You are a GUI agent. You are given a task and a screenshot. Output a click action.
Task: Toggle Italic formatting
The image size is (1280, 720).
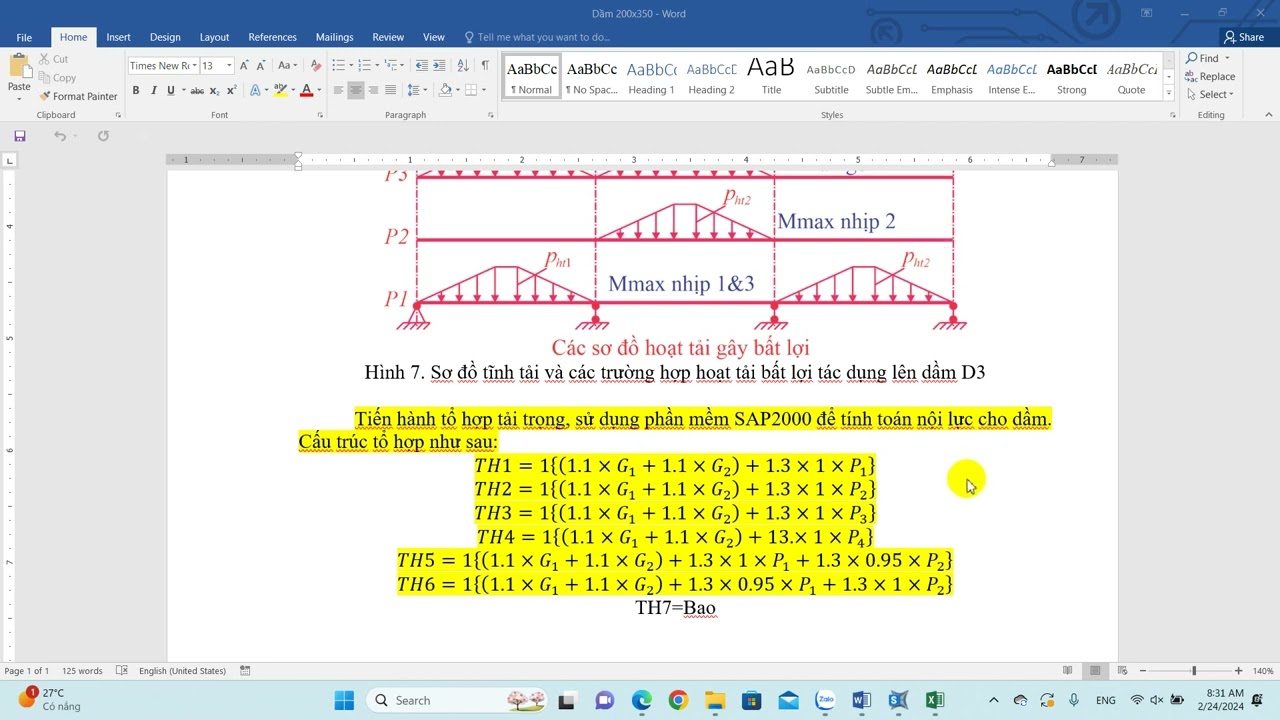pos(153,91)
